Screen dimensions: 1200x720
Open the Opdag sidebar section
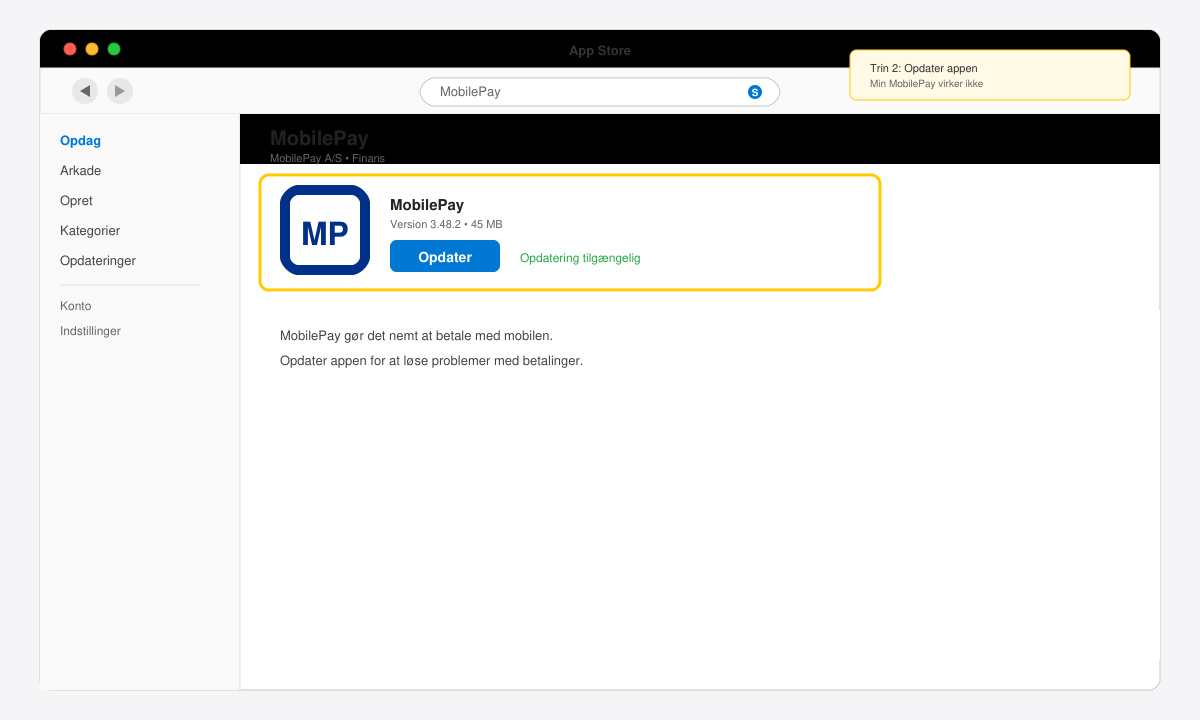[80, 141]
